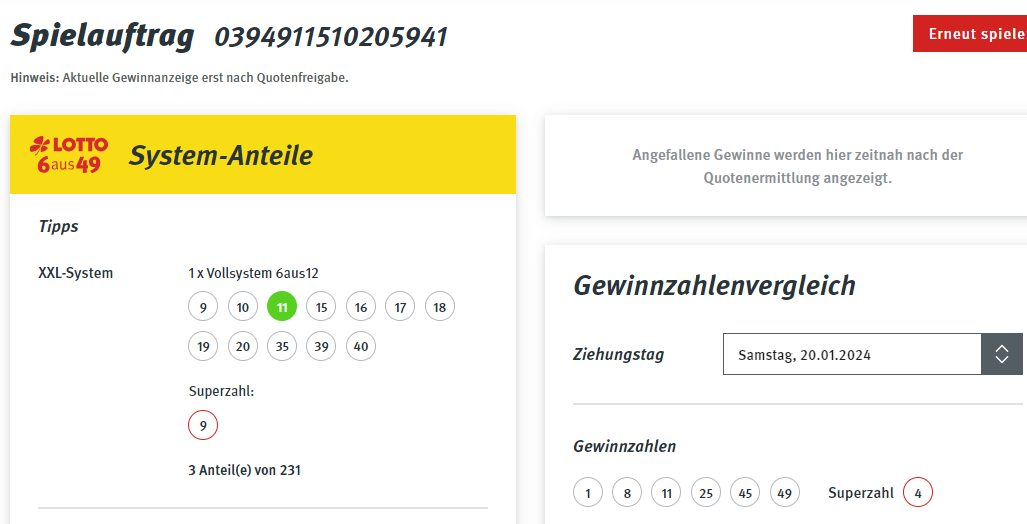The width and height of the screenshot is (1027, 524).
Task: Click winning number 25 ball
Action: 706,493
